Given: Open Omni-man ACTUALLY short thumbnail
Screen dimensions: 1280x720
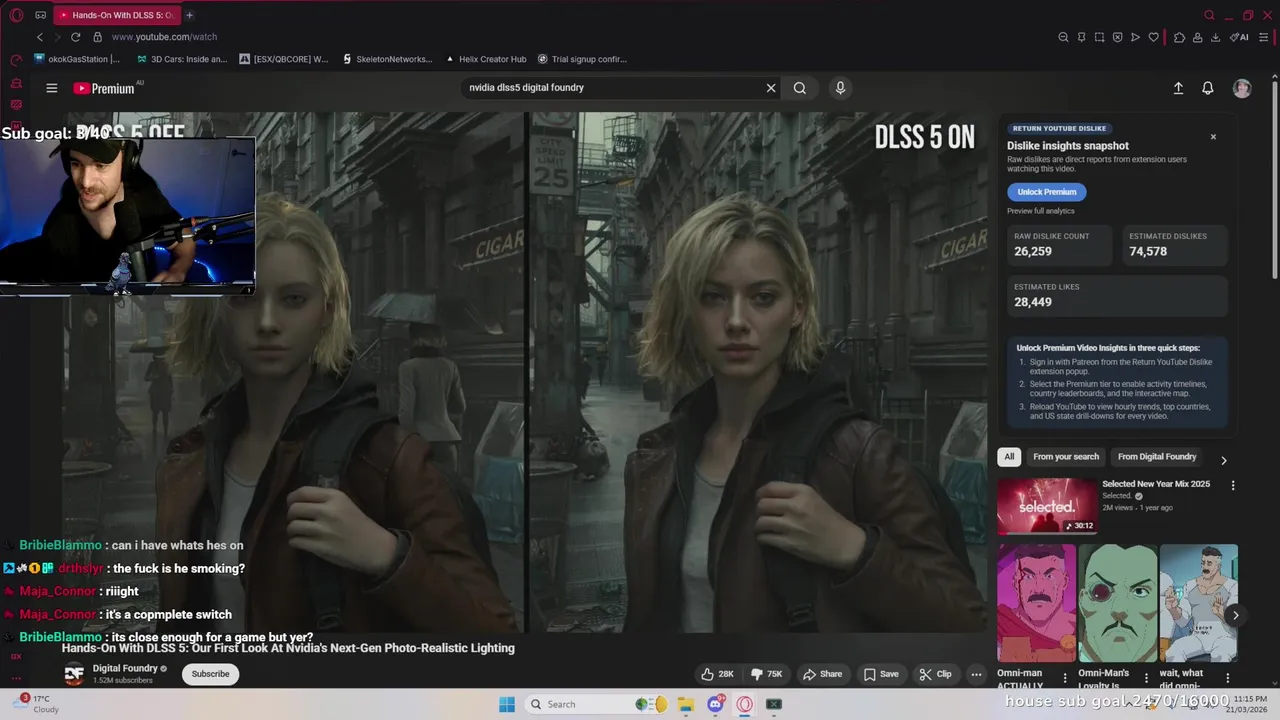Looking at the screenshot, I should click(1036, 603).
